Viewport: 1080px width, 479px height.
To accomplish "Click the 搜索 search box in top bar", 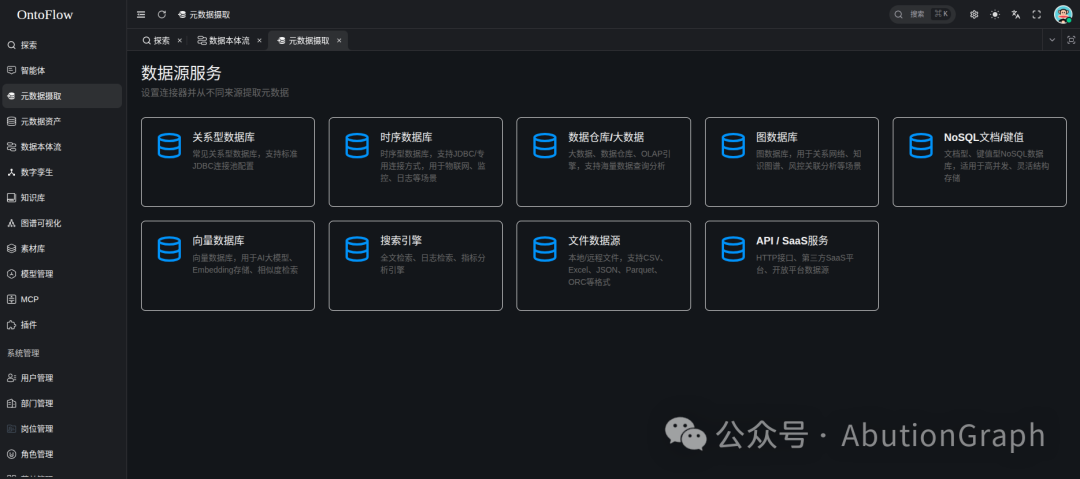I will (x=922, y=14).
